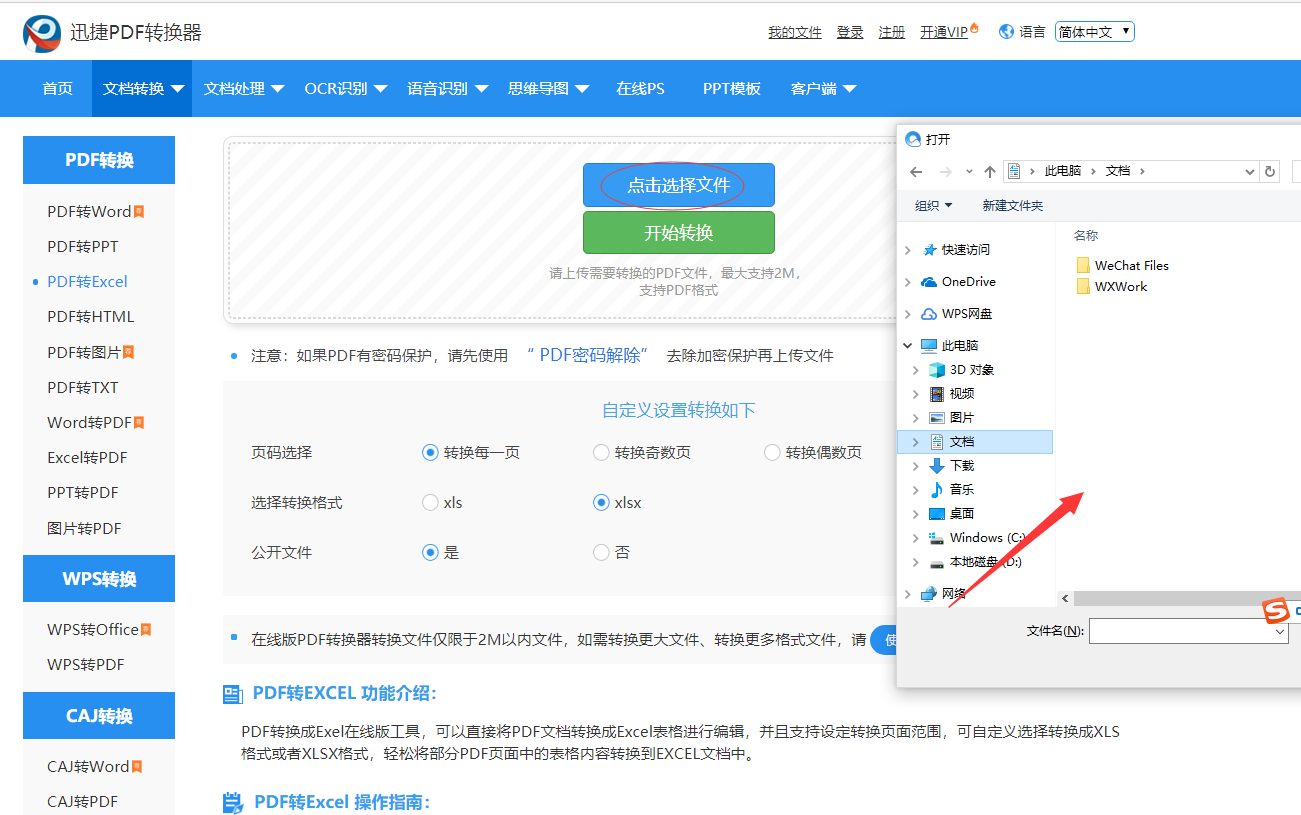Expand the 快速访问 tree node

[x=908, y=250]
